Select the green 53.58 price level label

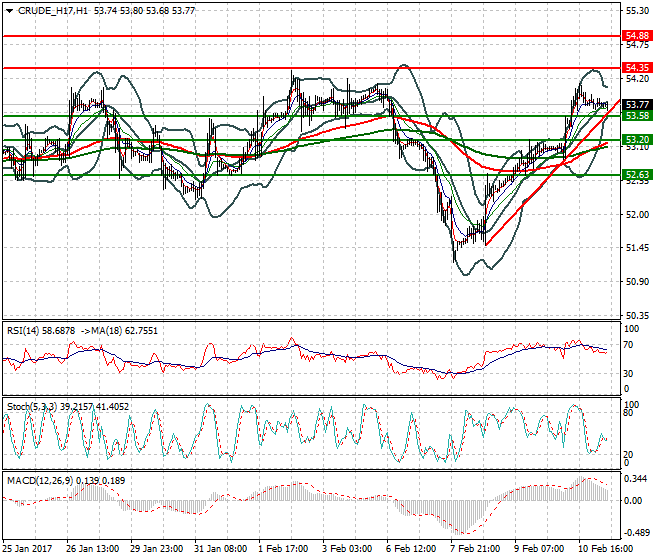coord(637,116)
